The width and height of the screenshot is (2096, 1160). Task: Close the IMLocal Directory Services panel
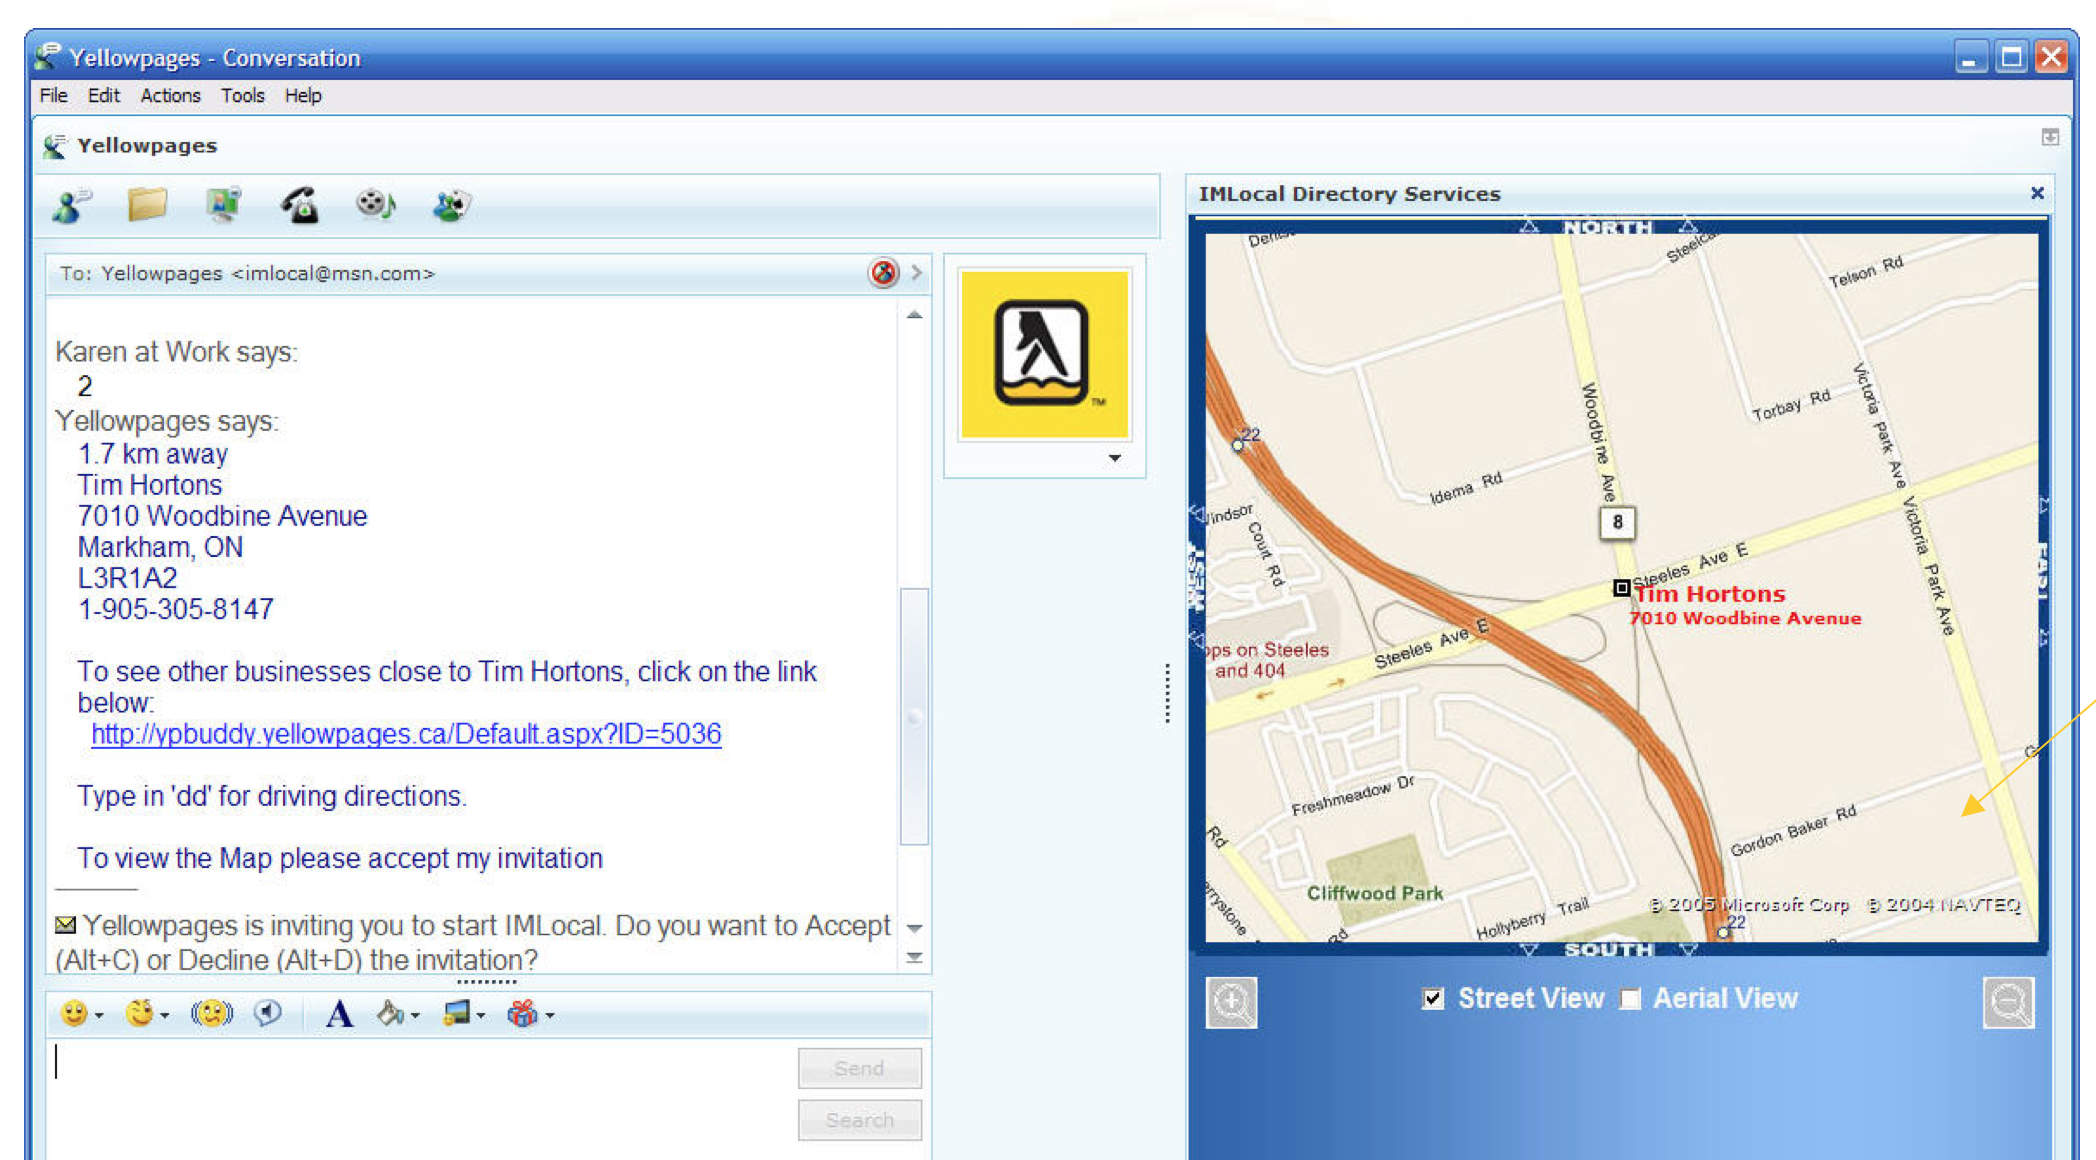(2037, 193)
